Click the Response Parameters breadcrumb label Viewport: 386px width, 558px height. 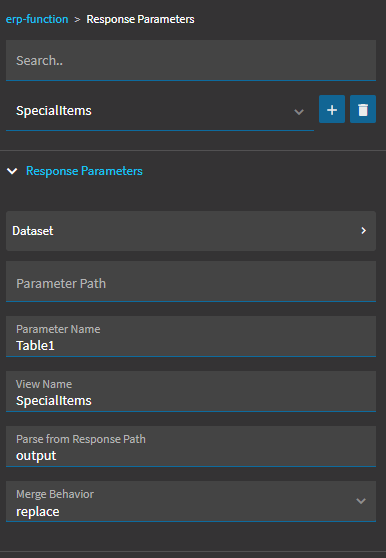coord(141,19)
